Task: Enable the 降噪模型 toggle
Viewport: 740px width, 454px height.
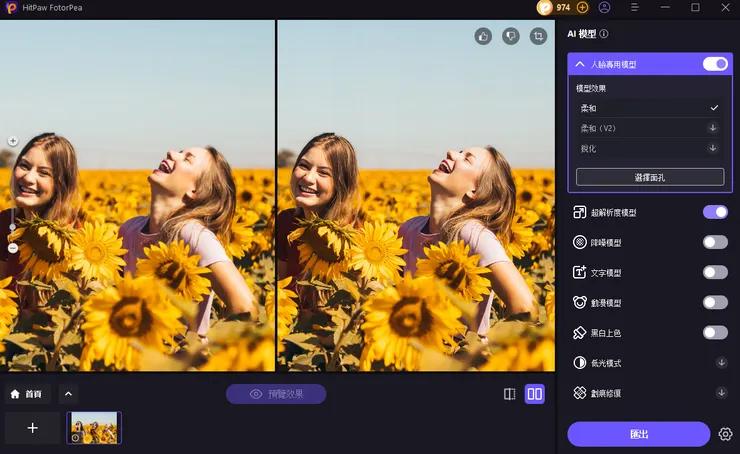Action: [x=715, y=242]
